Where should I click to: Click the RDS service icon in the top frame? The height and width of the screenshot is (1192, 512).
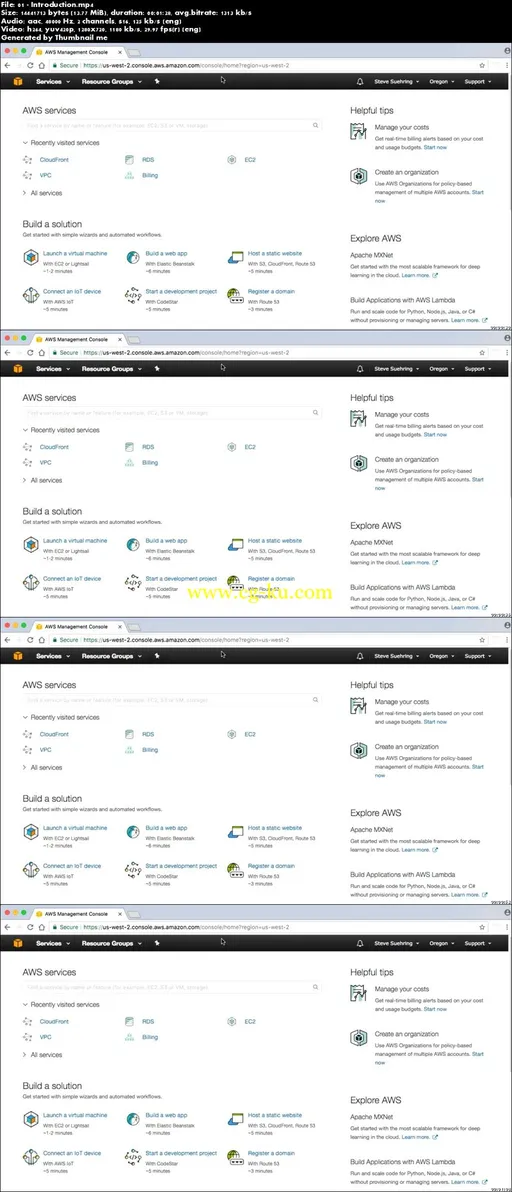point(129,160)
